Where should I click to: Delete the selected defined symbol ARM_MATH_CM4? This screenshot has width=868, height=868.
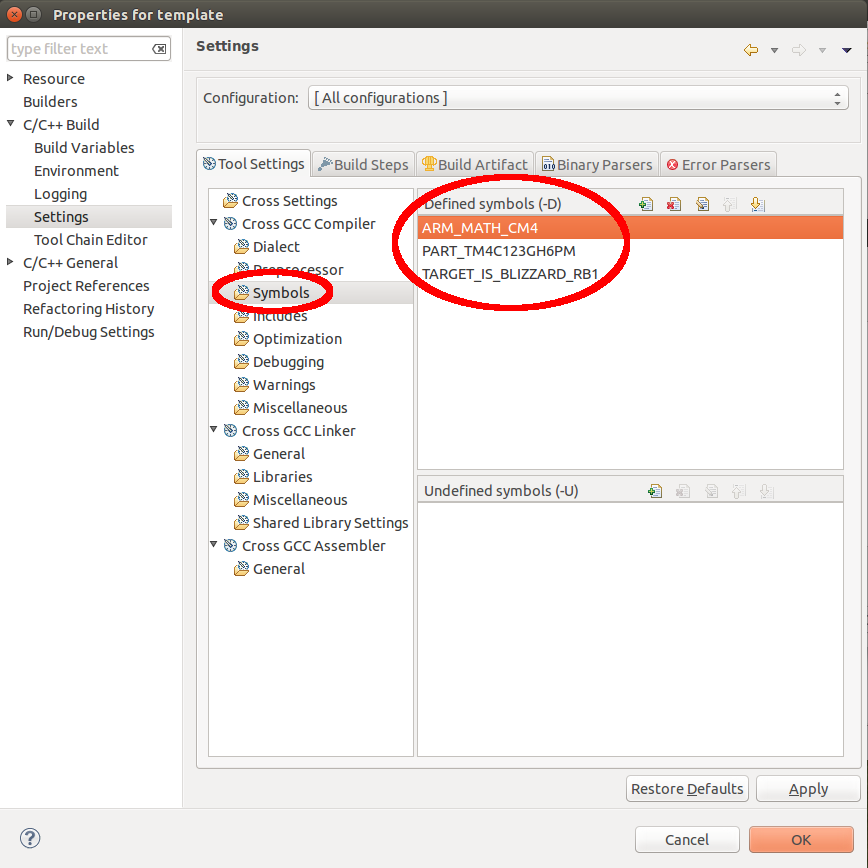(673, 204)
